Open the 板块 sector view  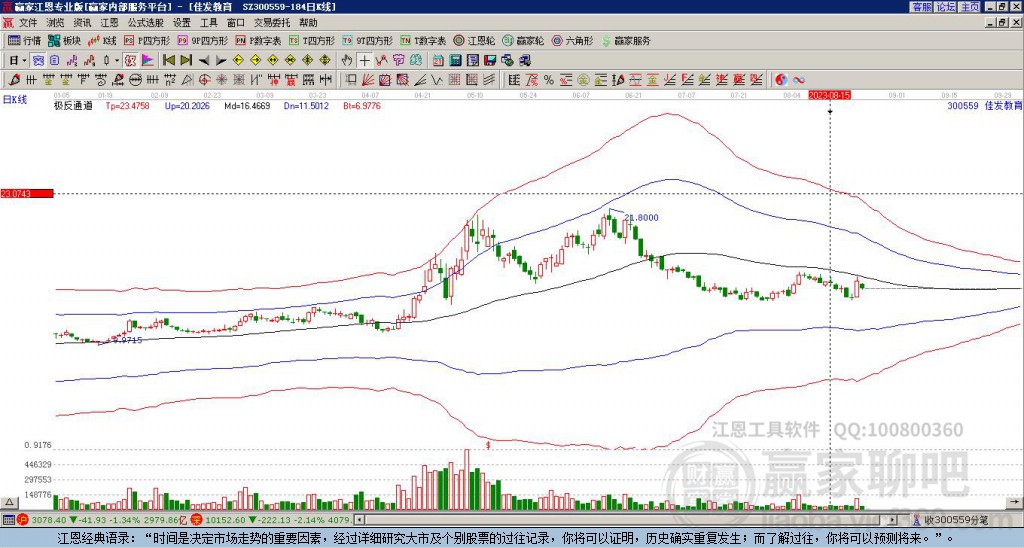pos(64,40)
